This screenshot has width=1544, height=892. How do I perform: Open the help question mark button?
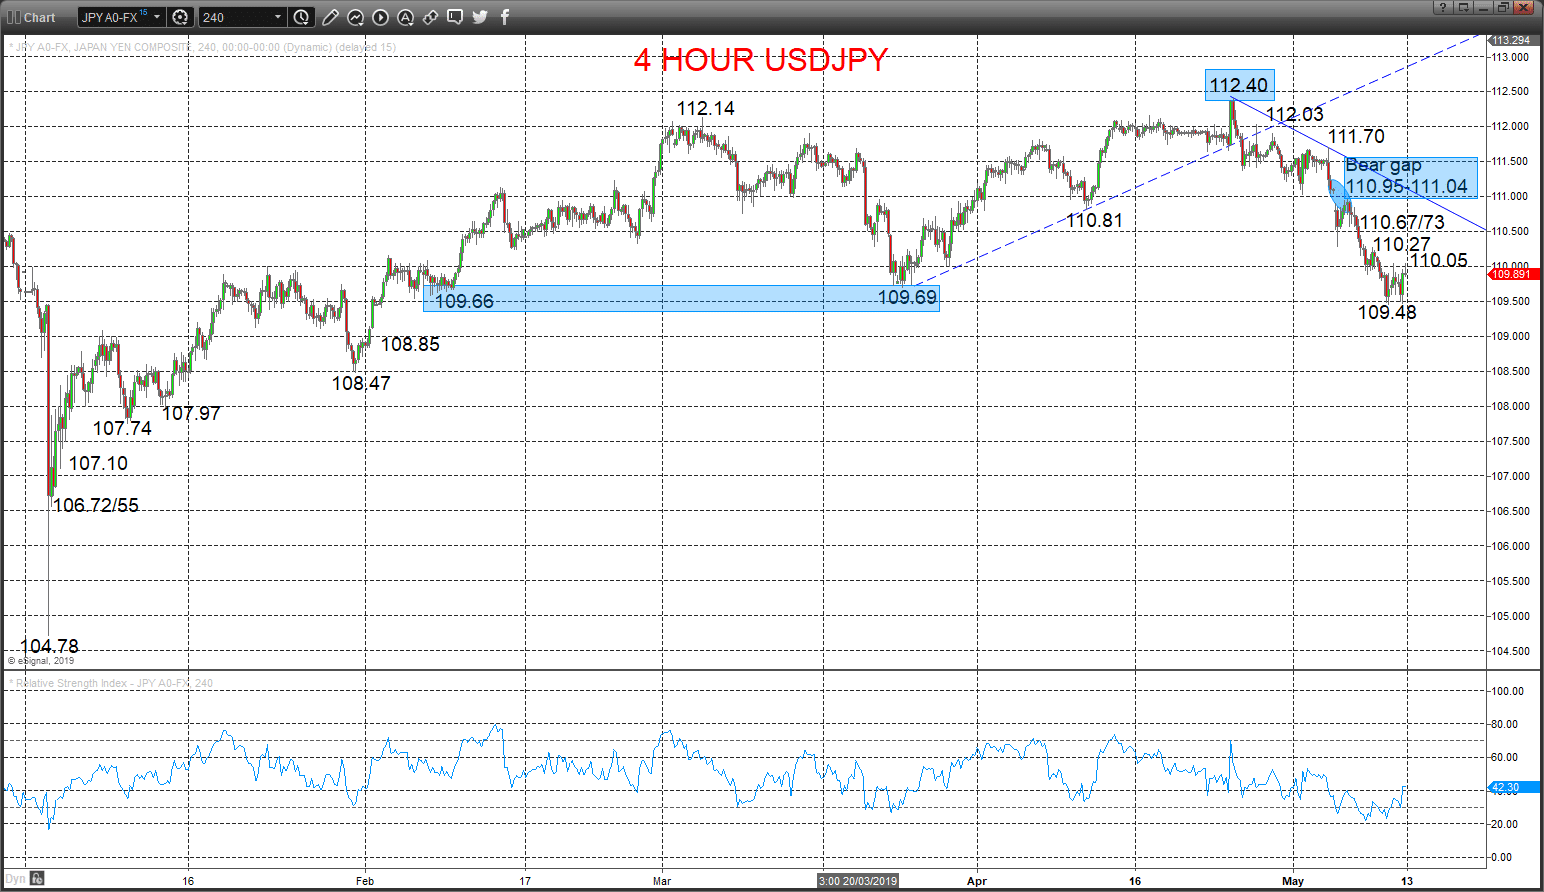tap(1442, 7)
